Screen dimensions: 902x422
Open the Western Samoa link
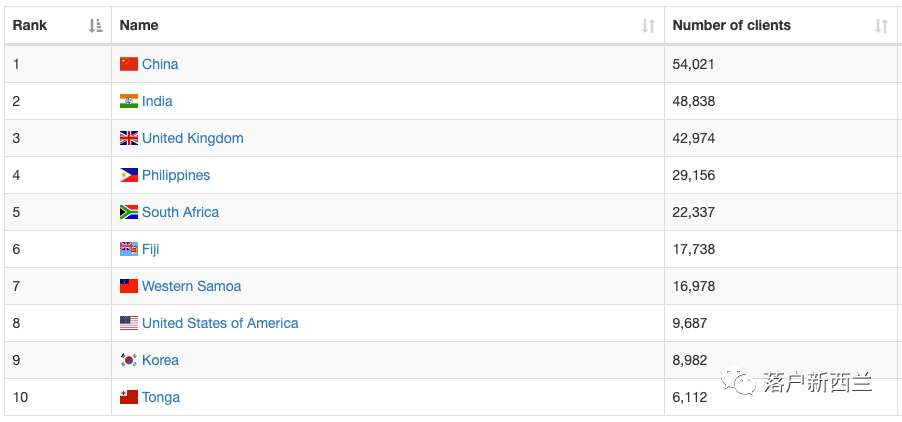[192, 286]
